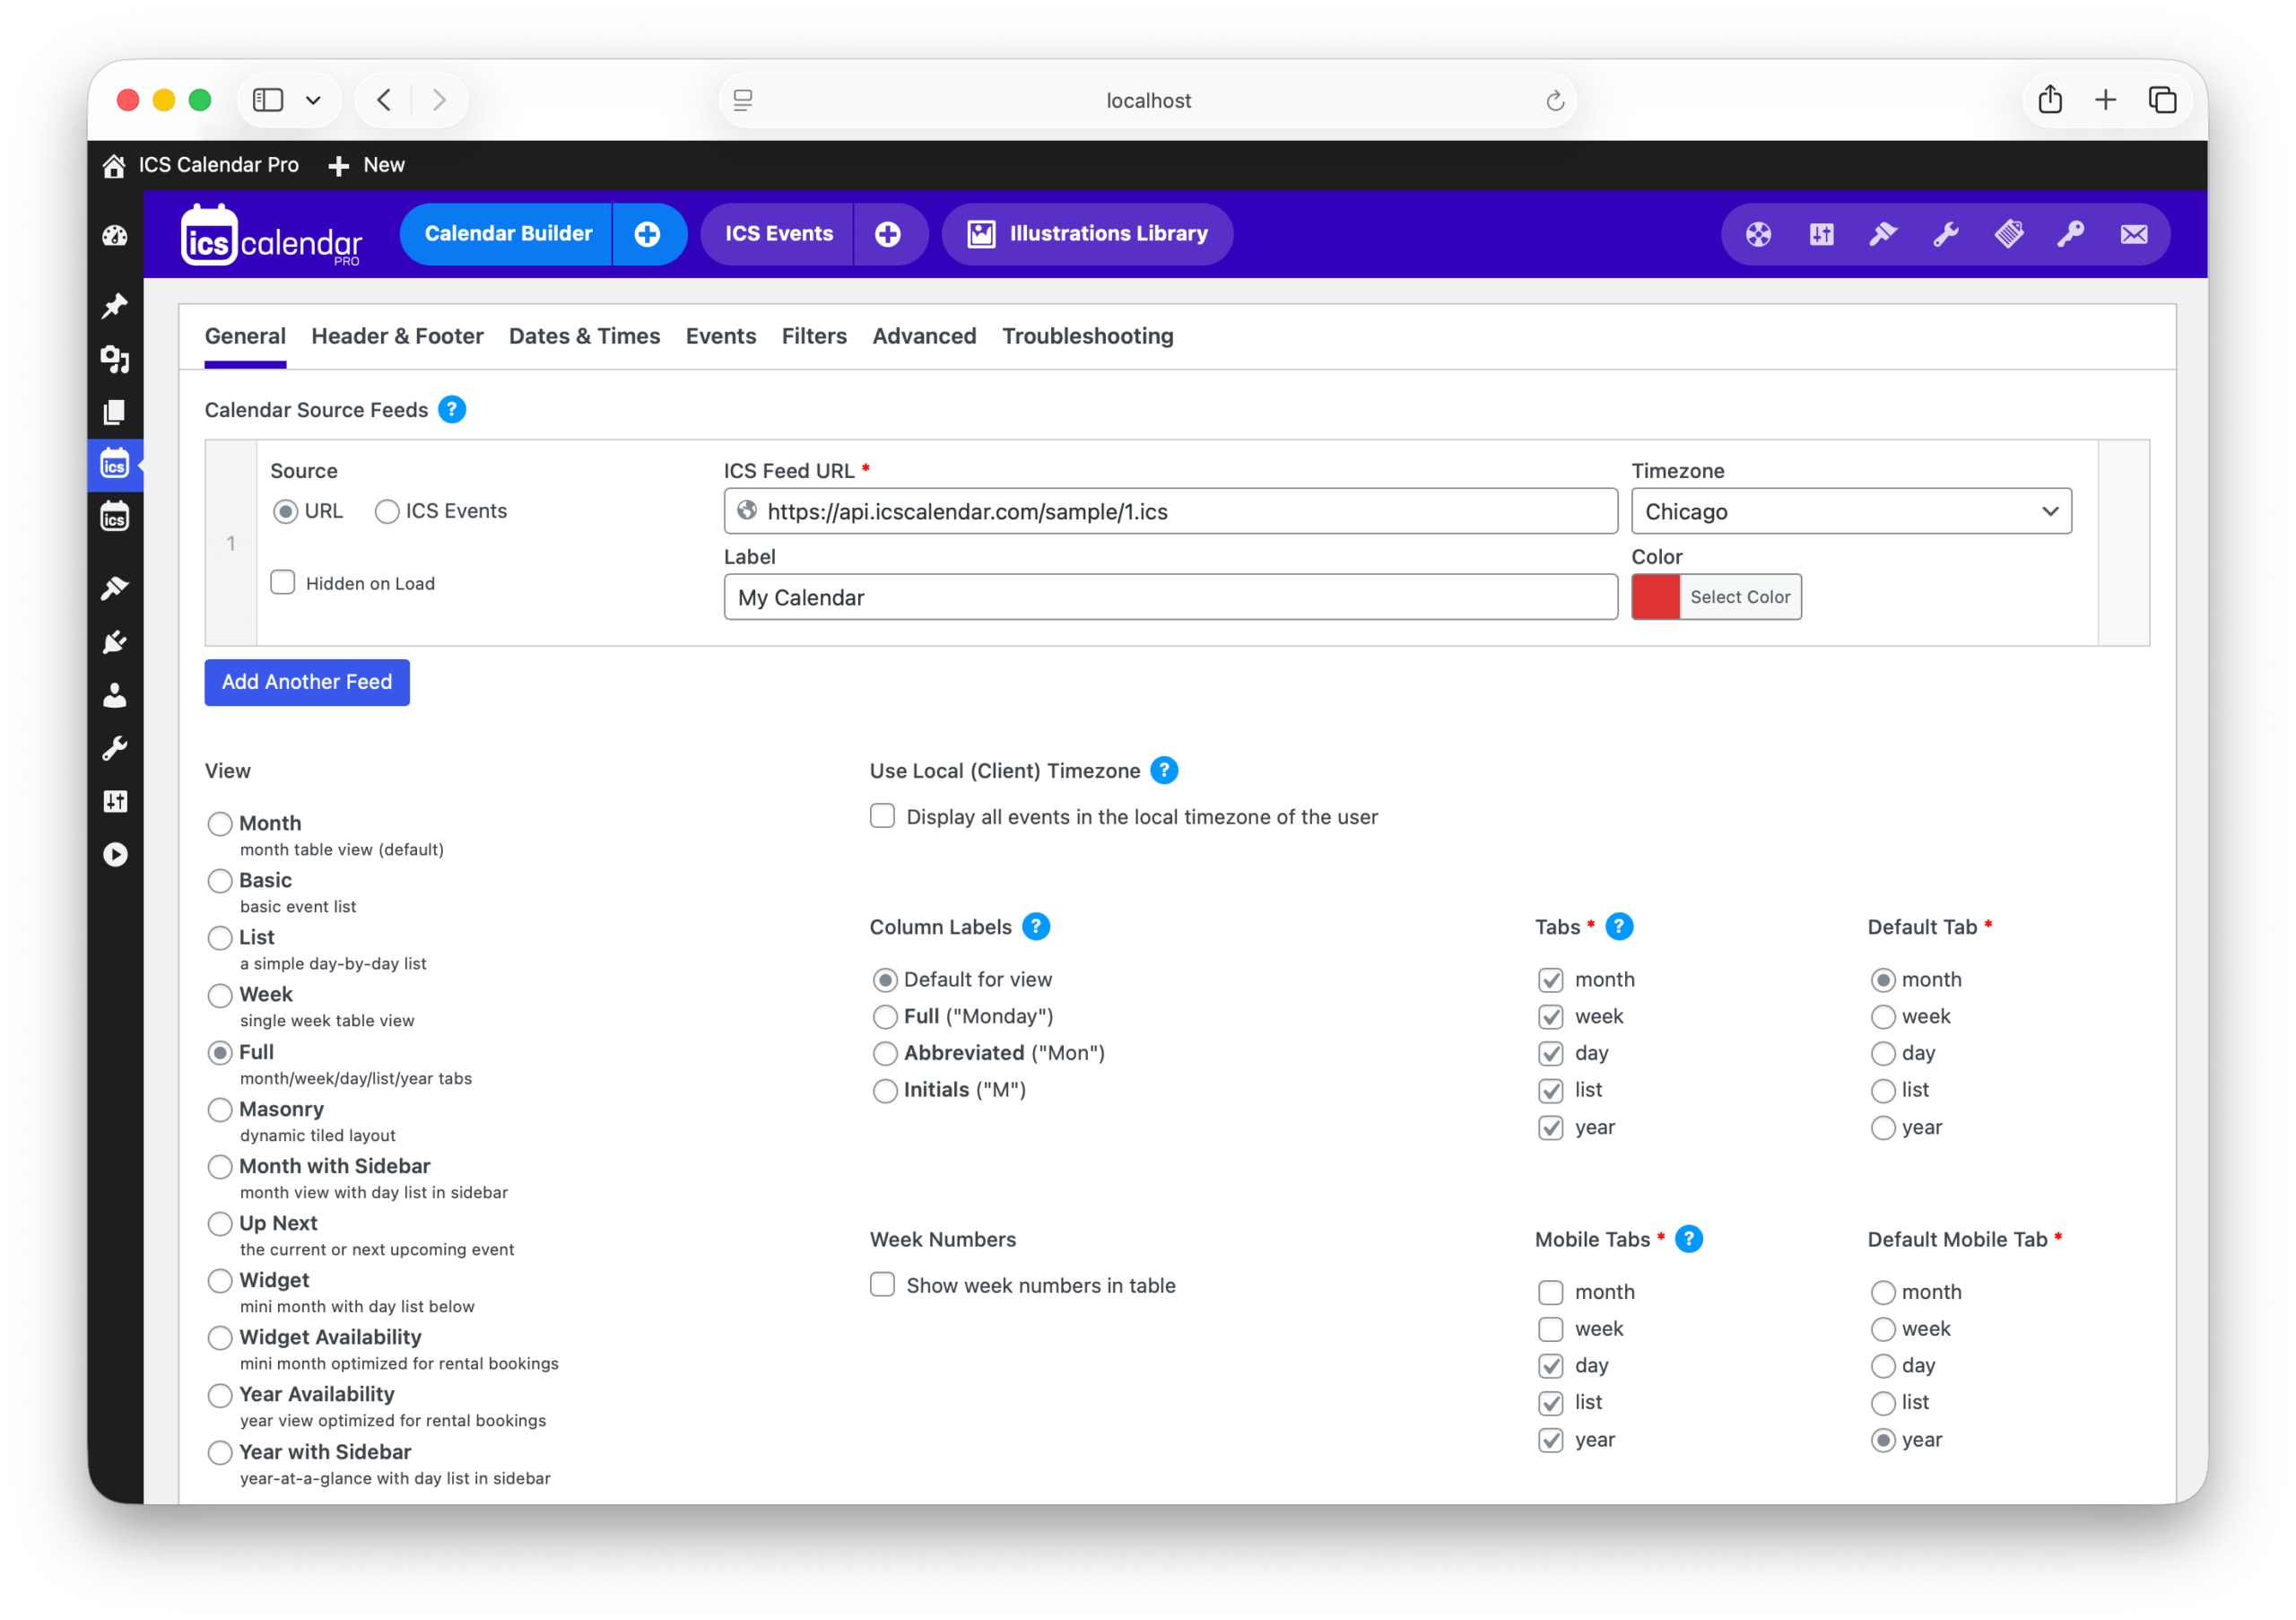Open the Illustrations Library

[x=1087, y=234]
